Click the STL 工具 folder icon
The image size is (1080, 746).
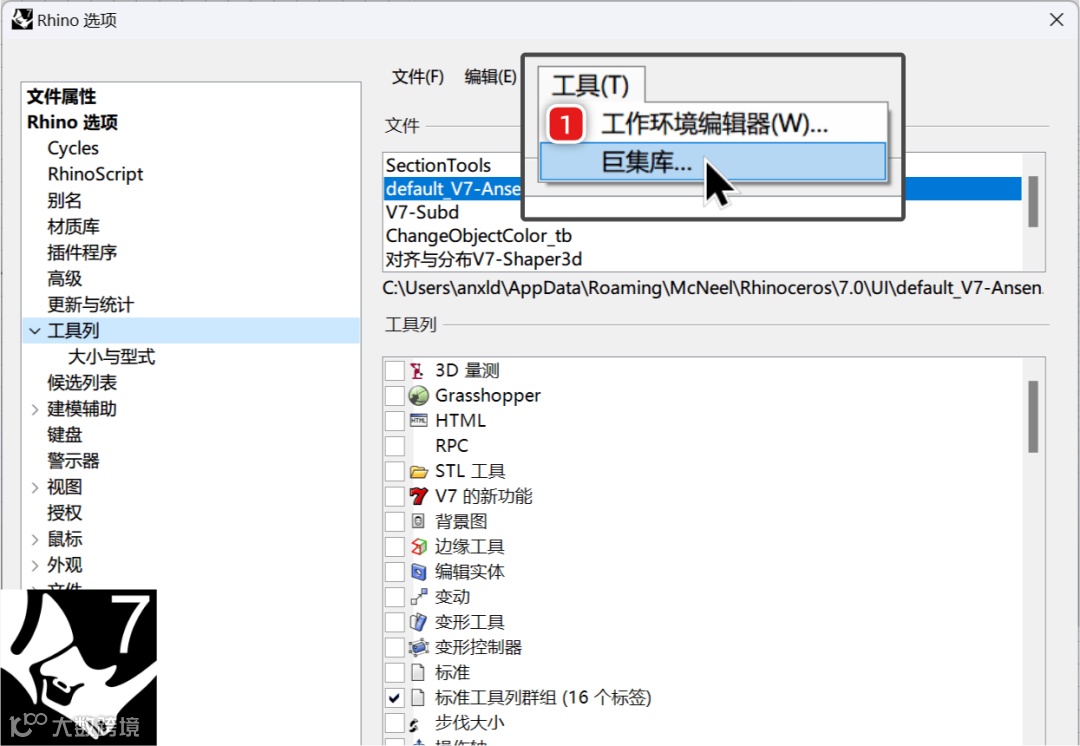tap(418, 472)
